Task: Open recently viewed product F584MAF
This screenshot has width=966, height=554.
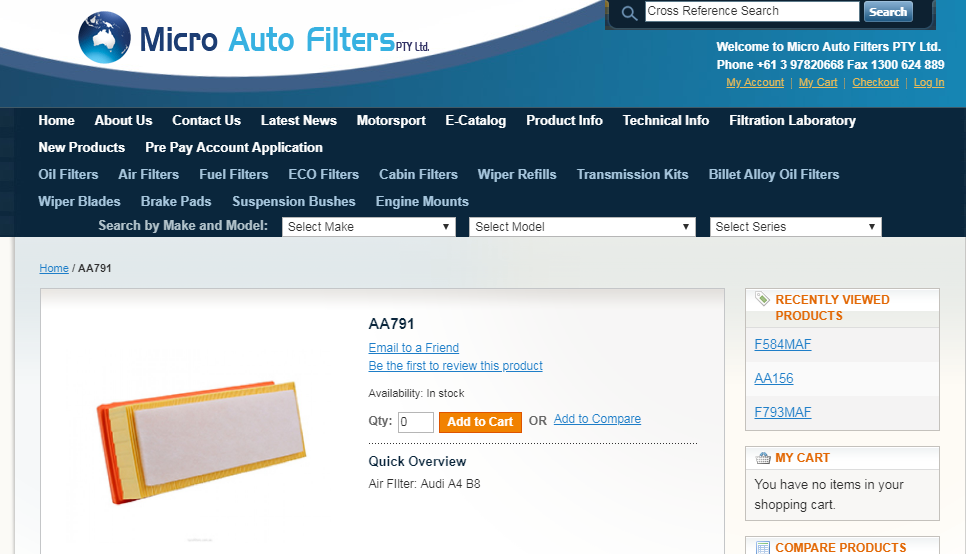Action: (x=782, y=344)
